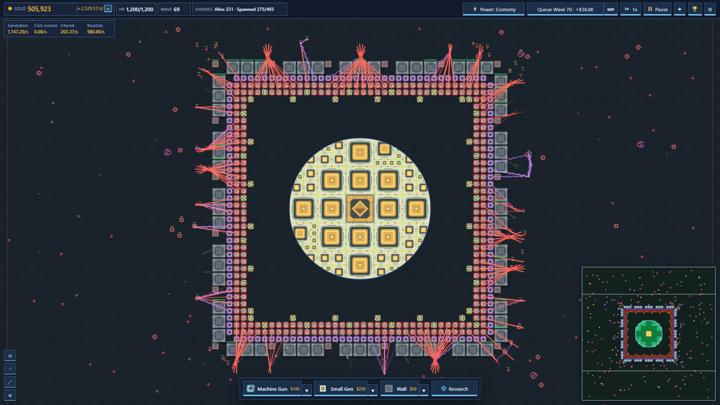This screenshot has height=405, width=720.
Task: Click the top tool icon in left sidebar
Action: (x=10, y=355)
